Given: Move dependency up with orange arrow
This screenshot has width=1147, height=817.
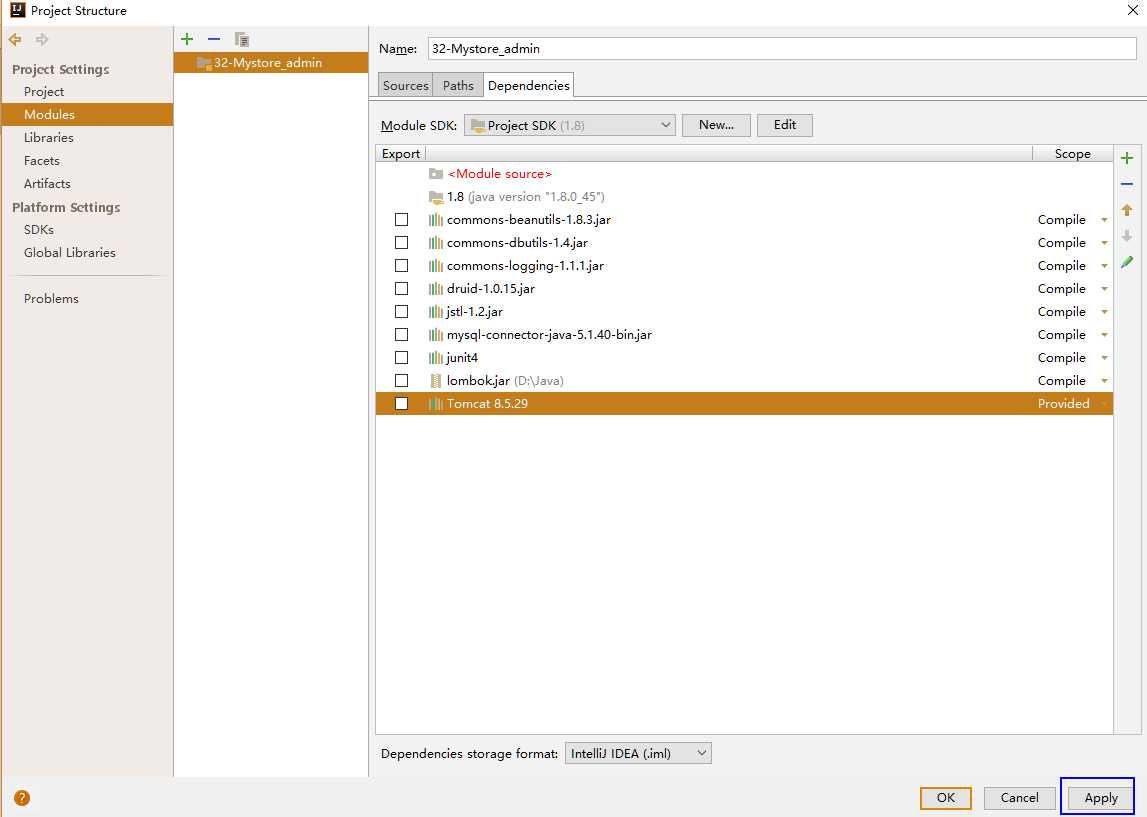Looking at the screenshot, I should point(1127,210).
